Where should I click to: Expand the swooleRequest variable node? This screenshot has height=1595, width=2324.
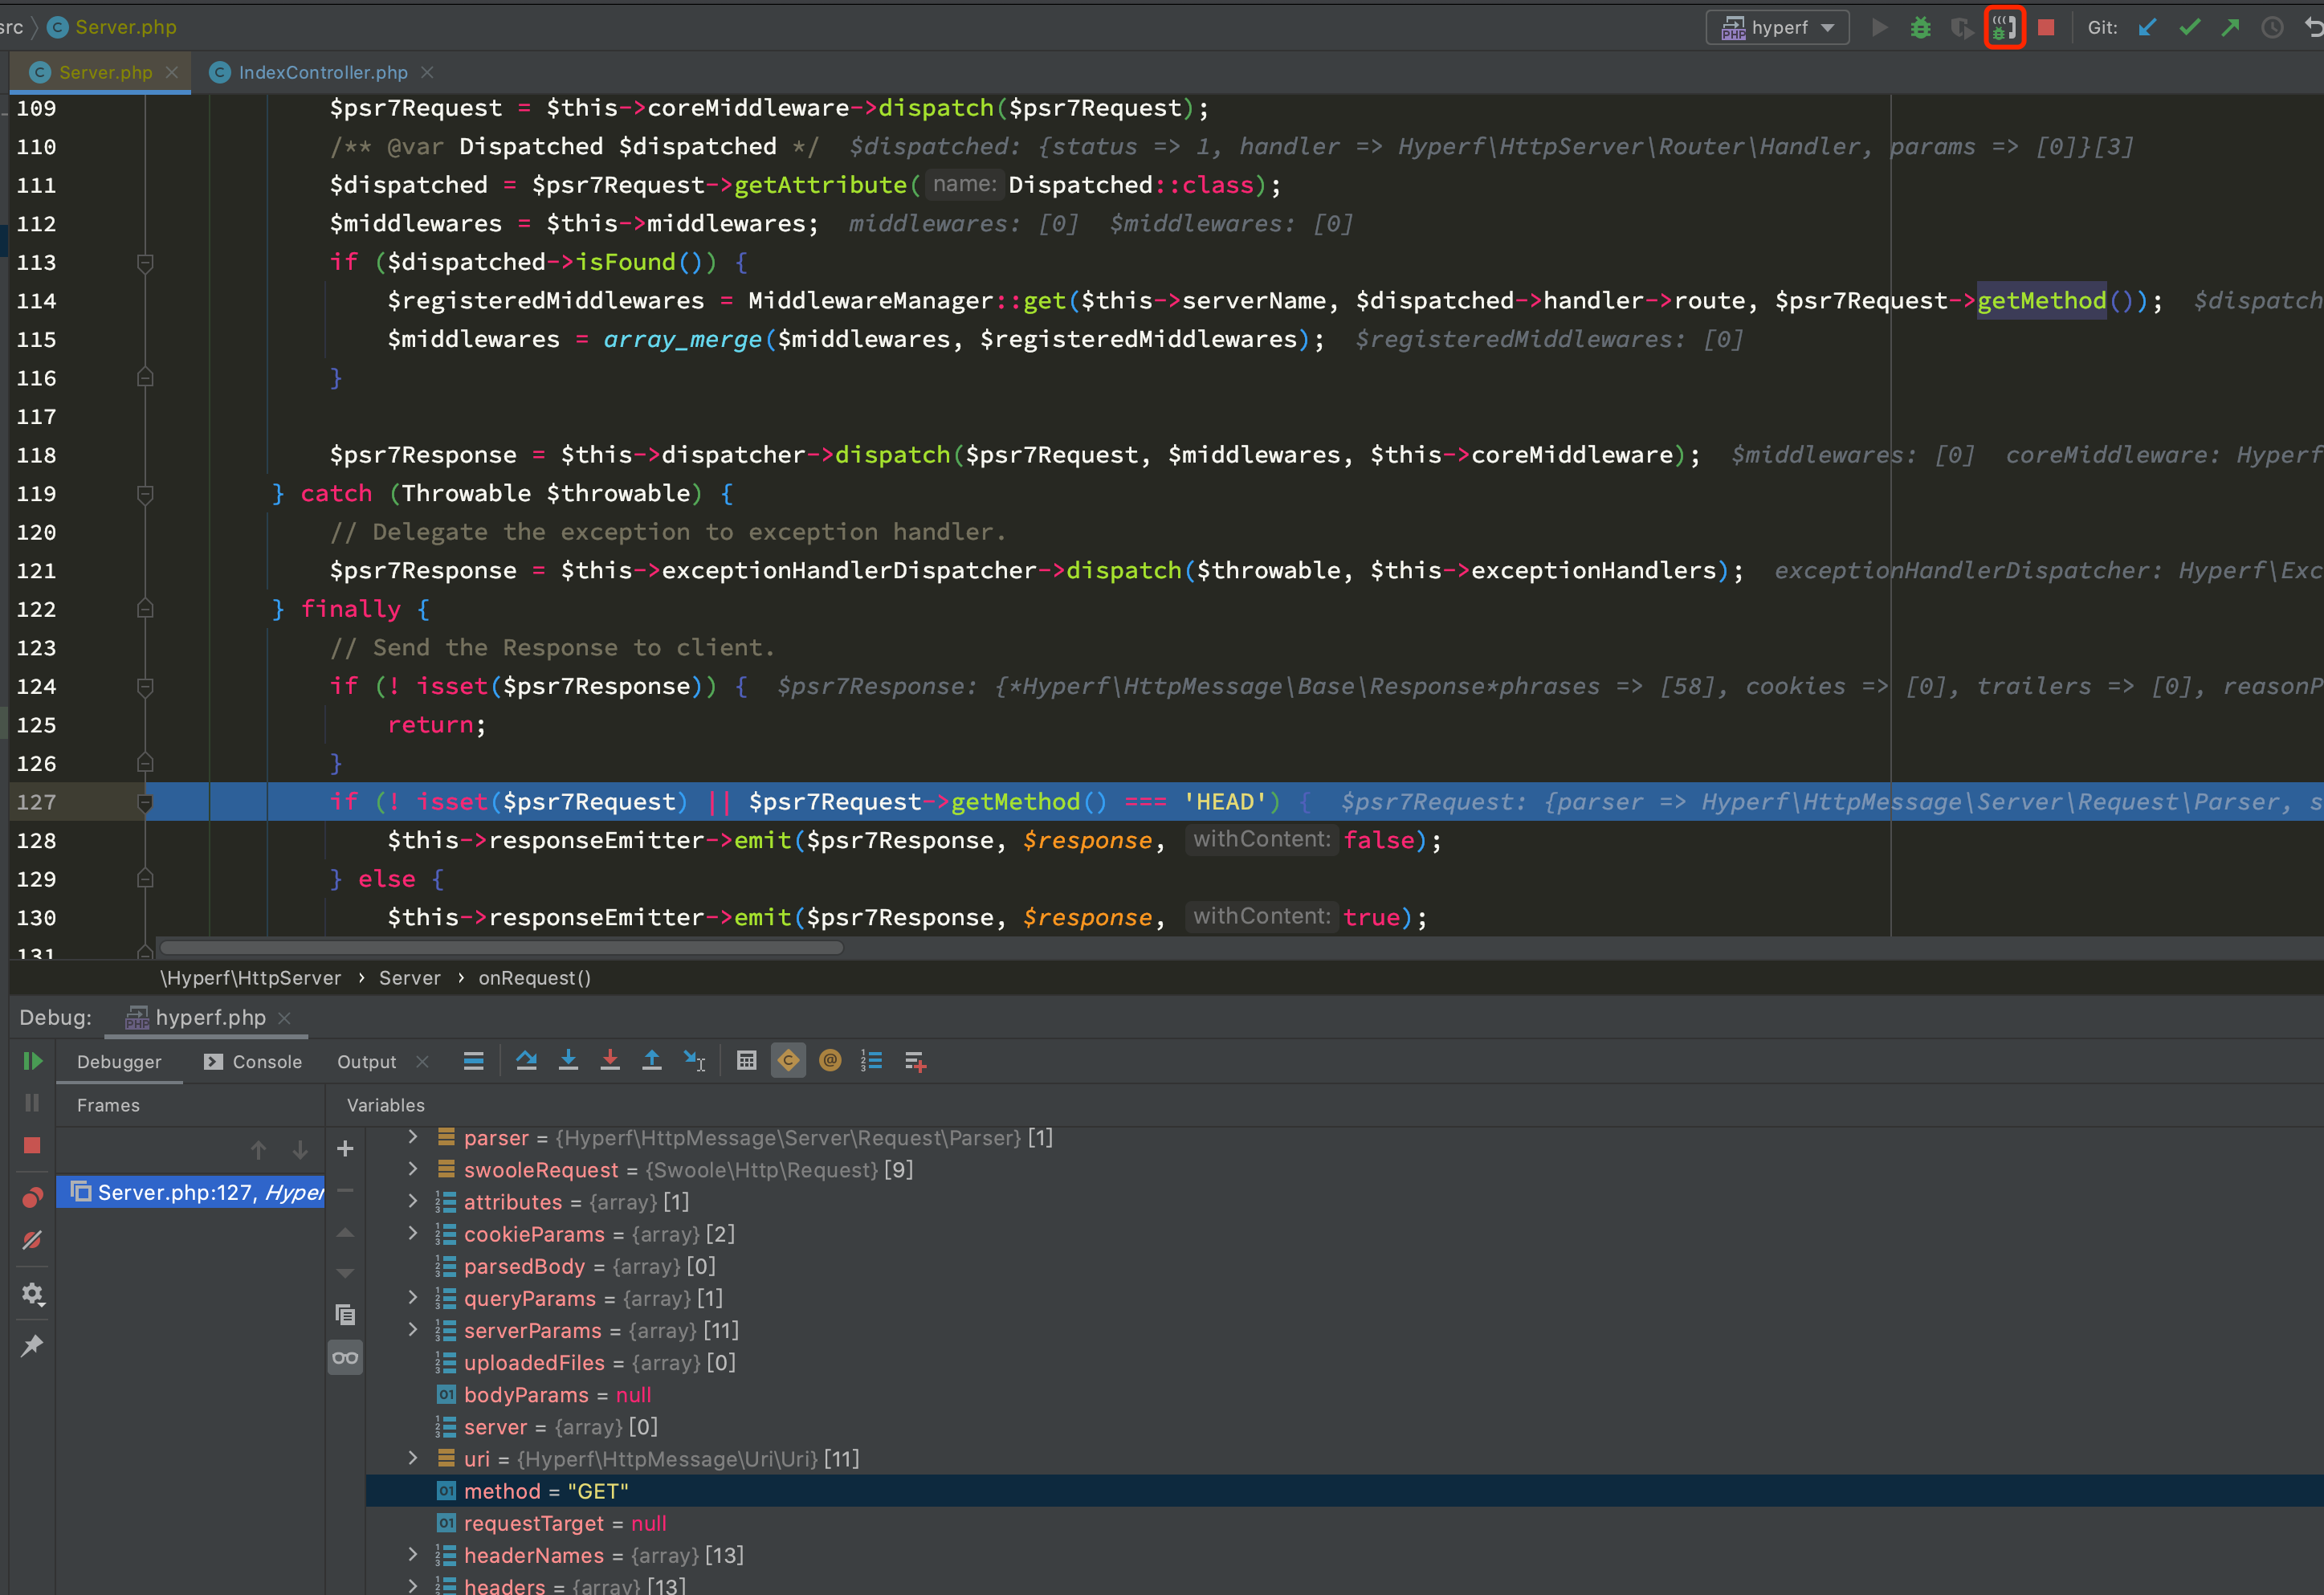[x=412, y=1169]
